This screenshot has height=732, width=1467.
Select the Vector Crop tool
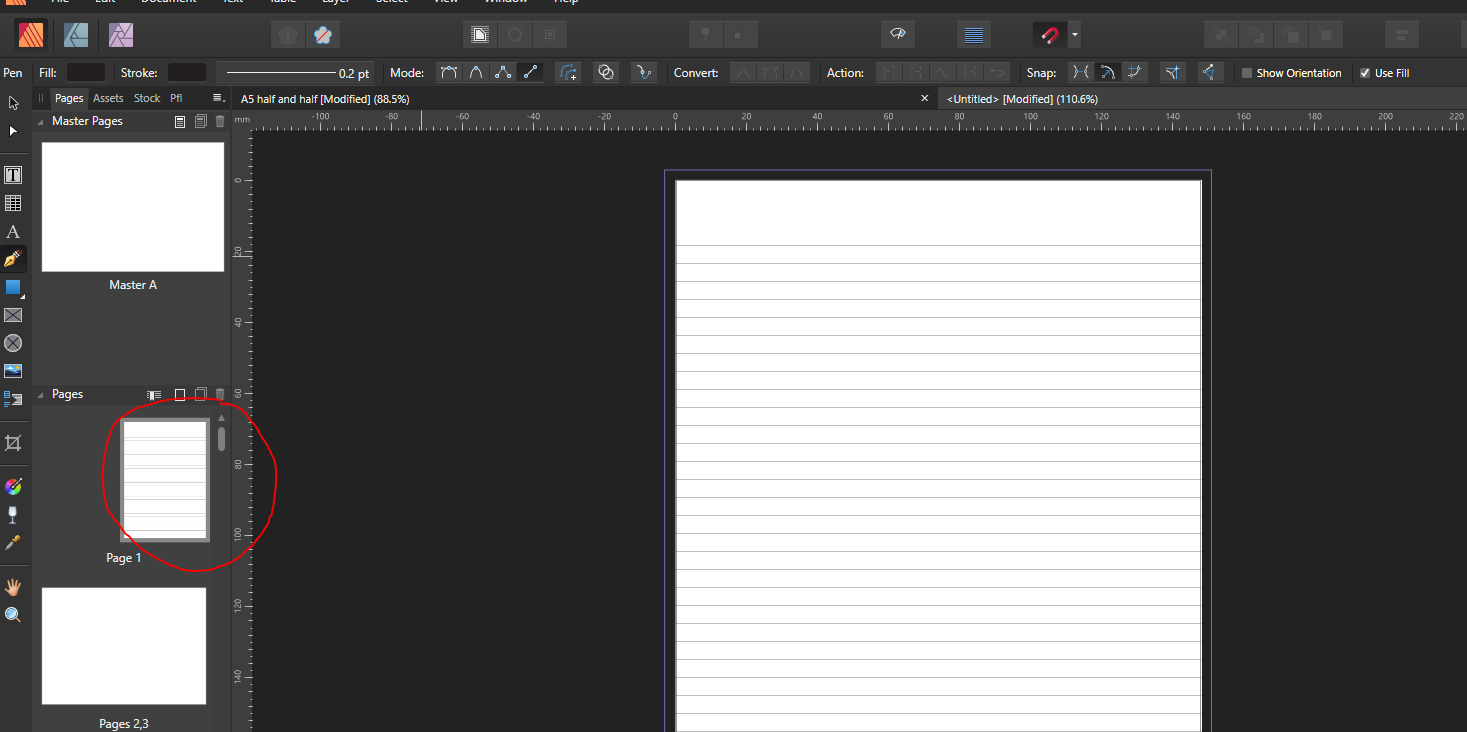(x=13, y=443)
